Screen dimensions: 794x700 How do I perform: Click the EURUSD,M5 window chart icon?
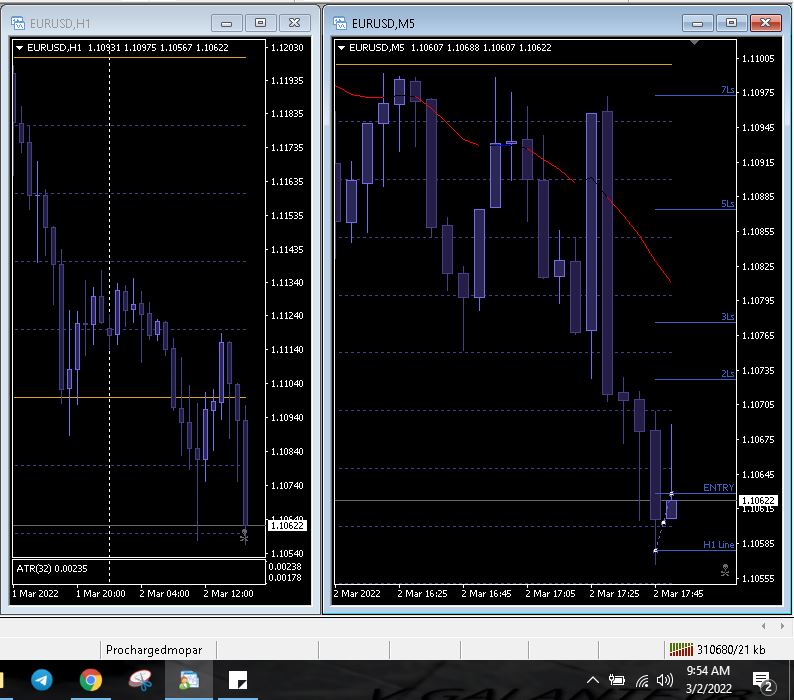click(x=340, y=23)
